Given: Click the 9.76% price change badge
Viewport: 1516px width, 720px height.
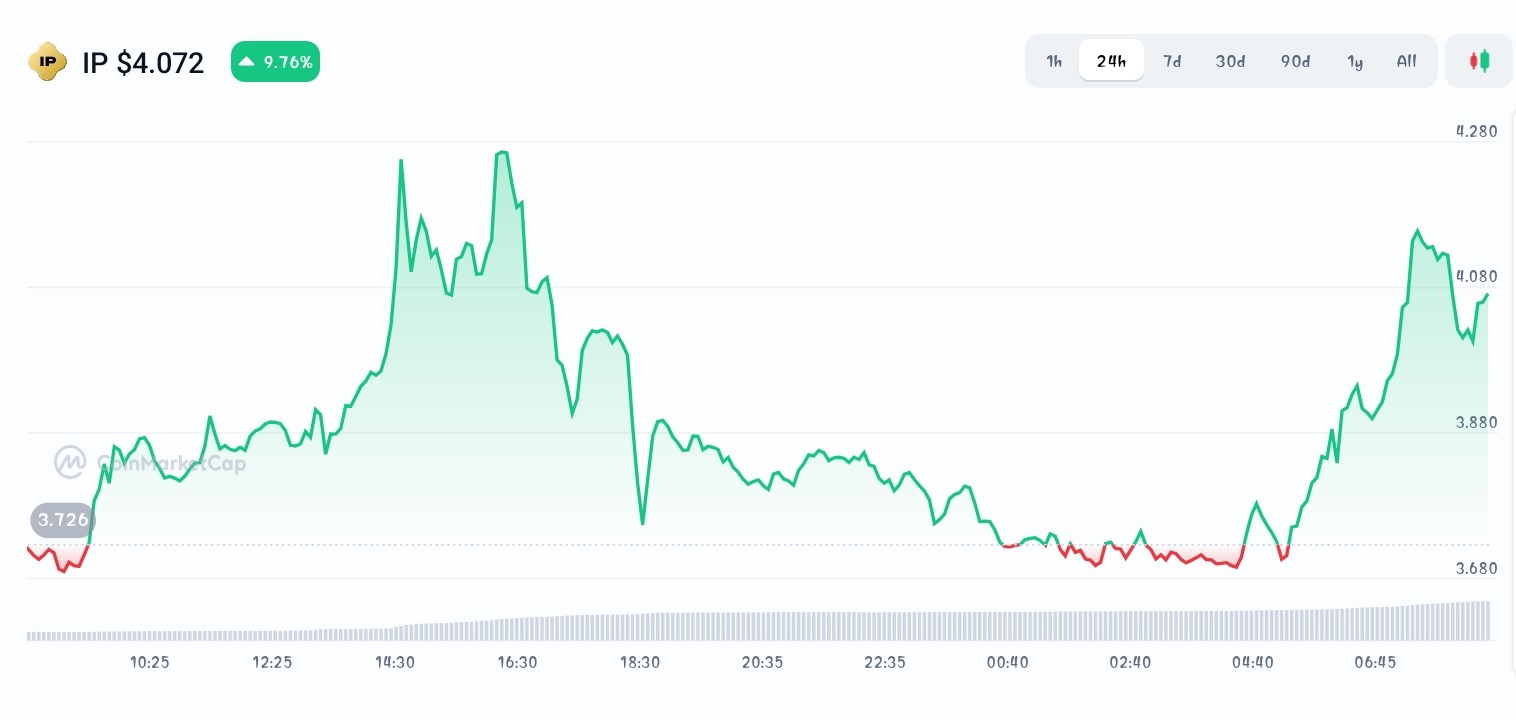Looking at the screenshot, I should pos(275,62).
